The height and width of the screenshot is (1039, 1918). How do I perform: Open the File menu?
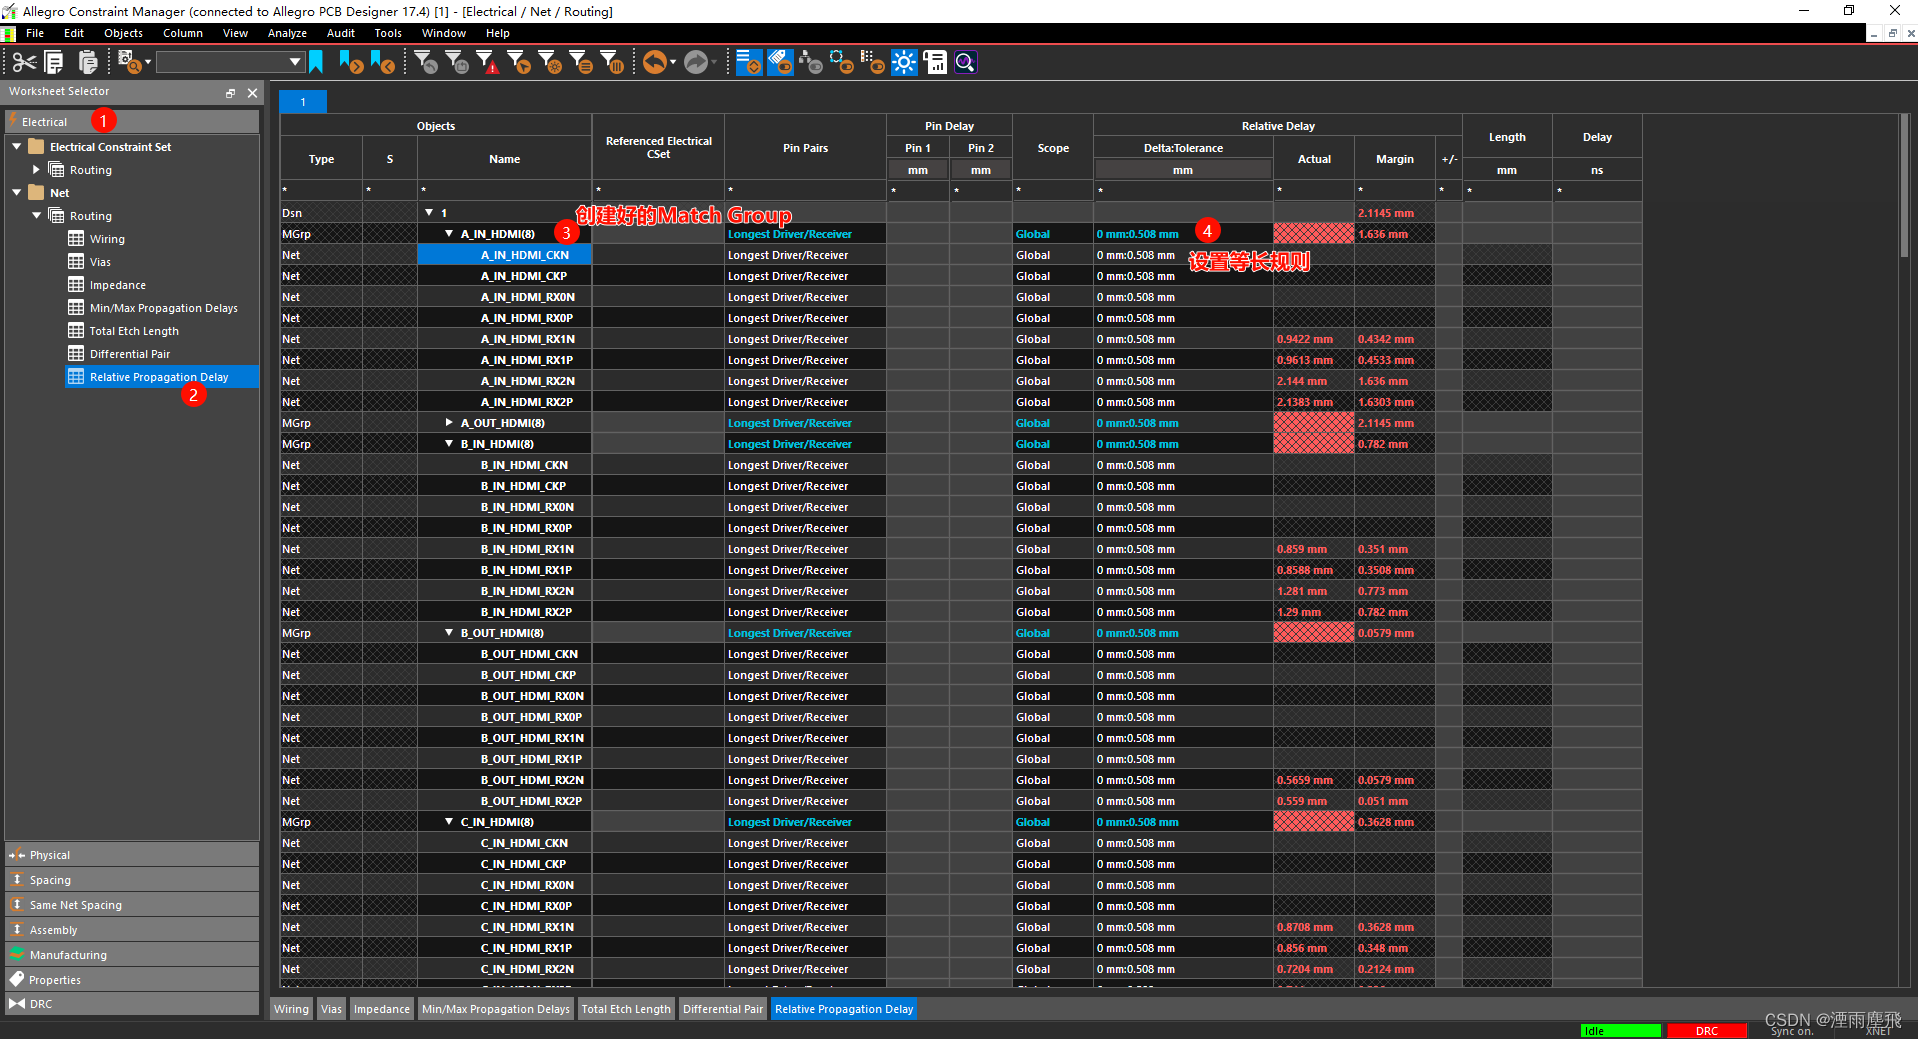pos(35,33)
